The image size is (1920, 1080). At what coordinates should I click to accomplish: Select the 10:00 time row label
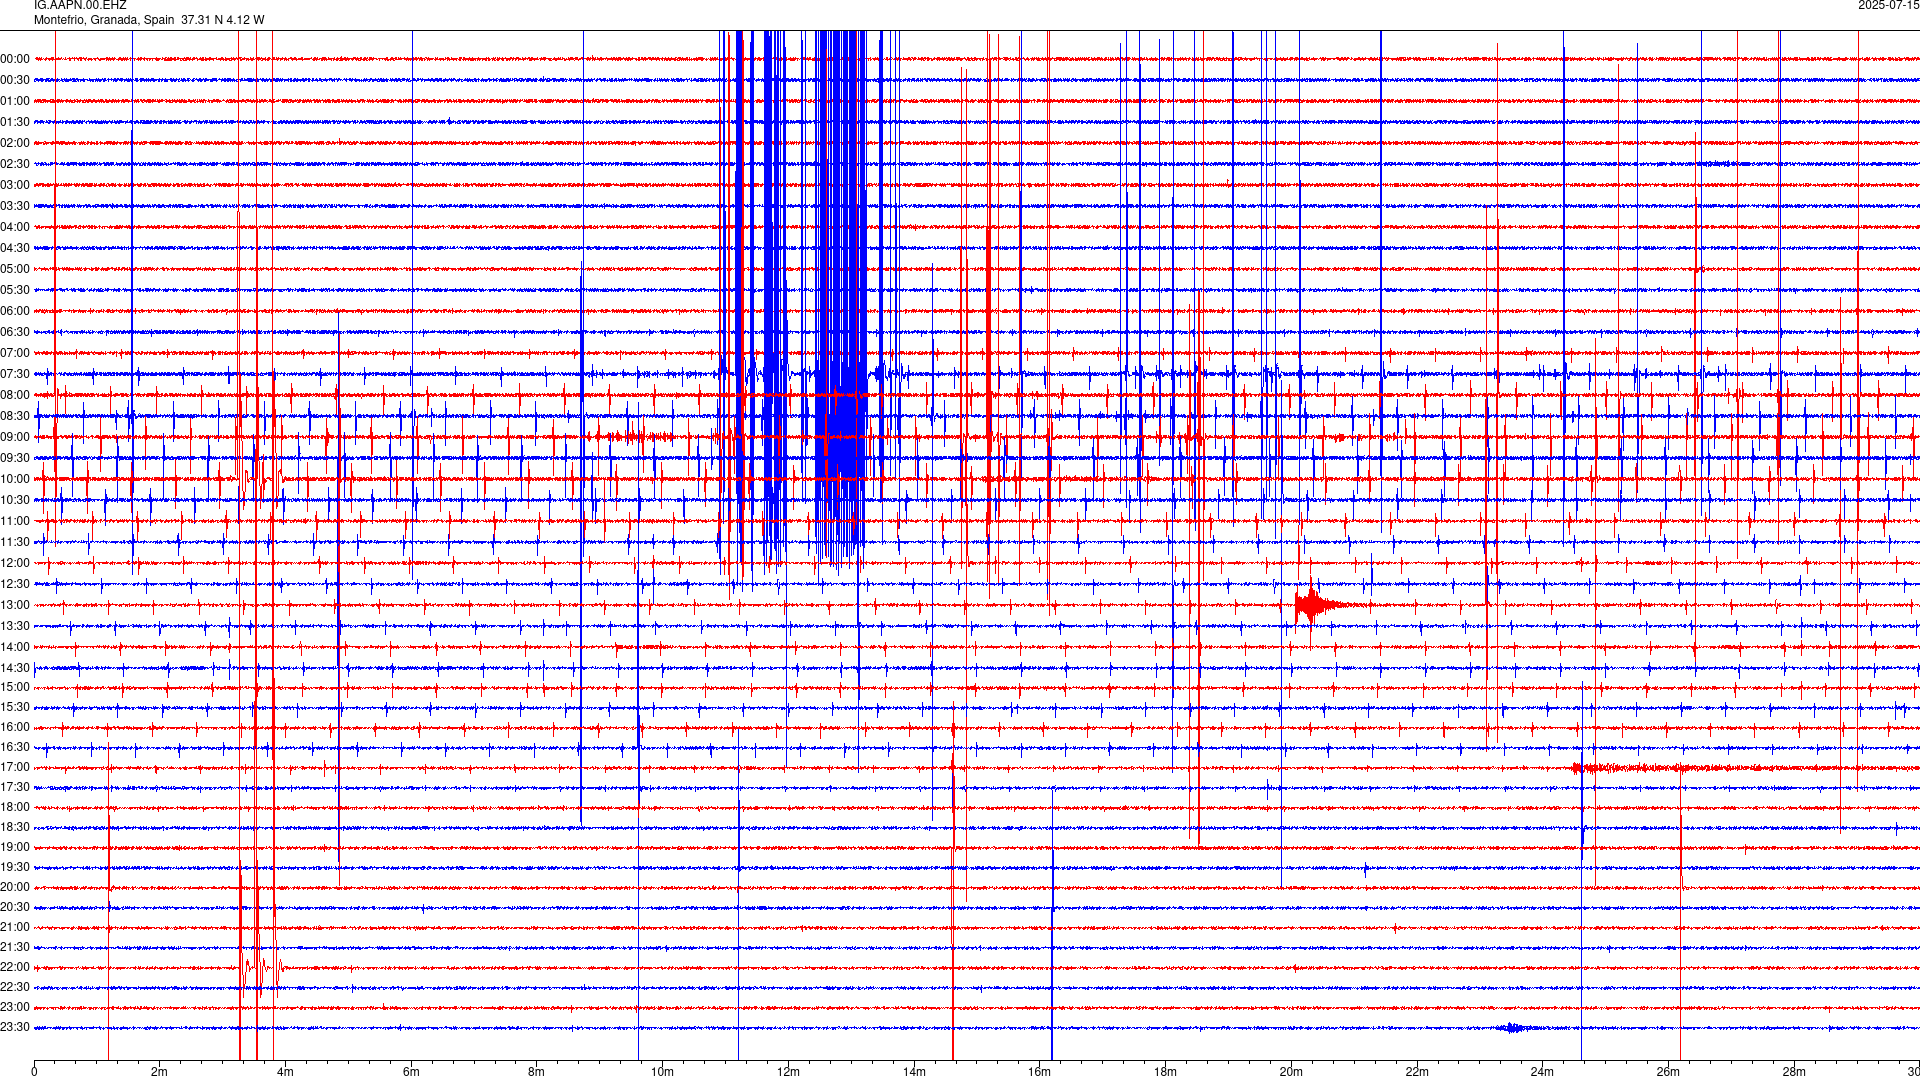coord(15,479)
